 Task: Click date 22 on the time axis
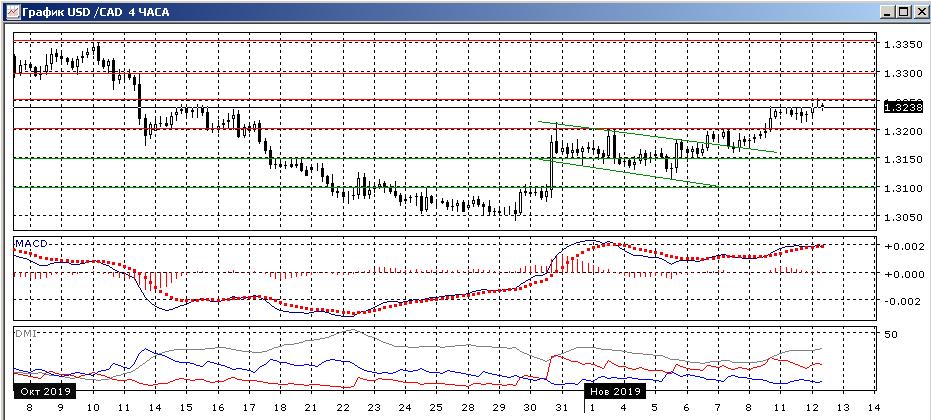[341, 408]
